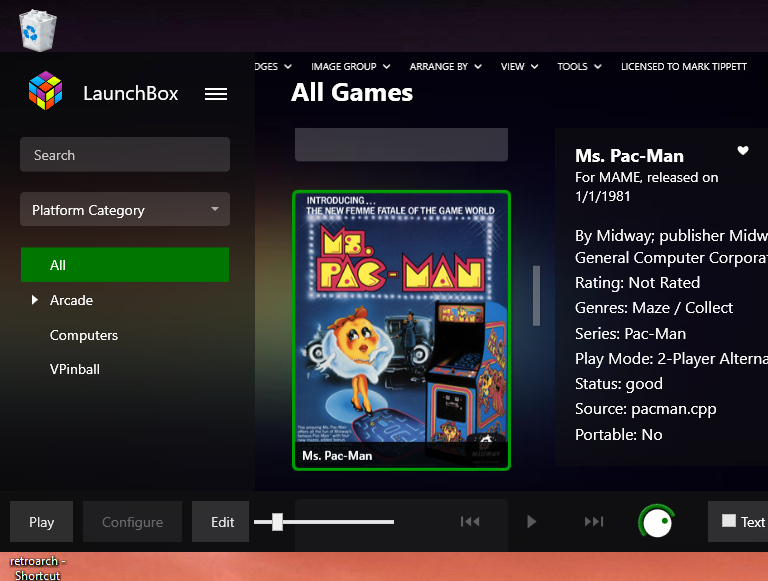This screenshot has width=768, height=581.
Task: Select the Ms. Pac-Man box art thumbnail
Action: 402,331
